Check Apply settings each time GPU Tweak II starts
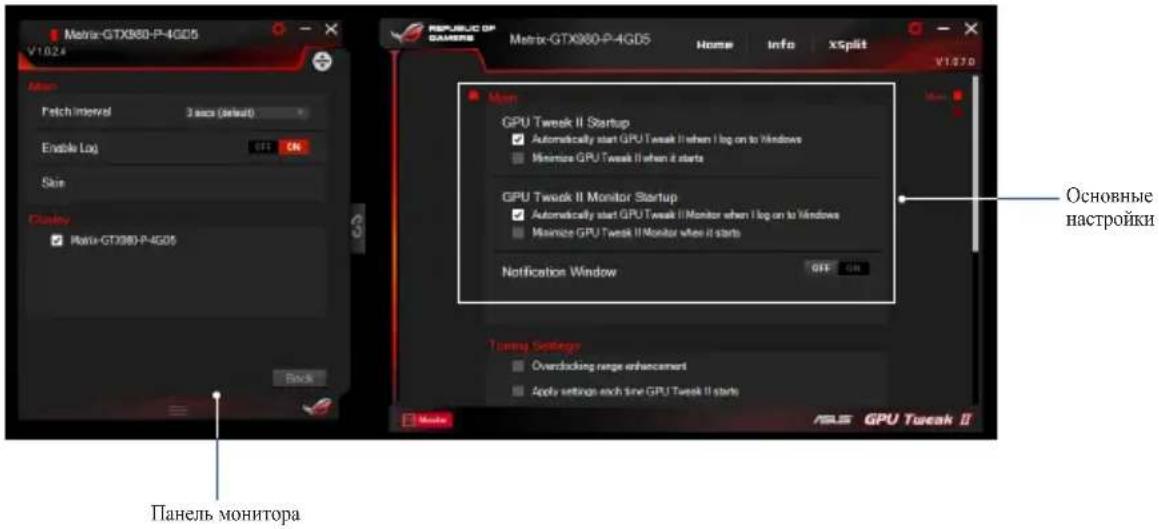 point(518,392)
